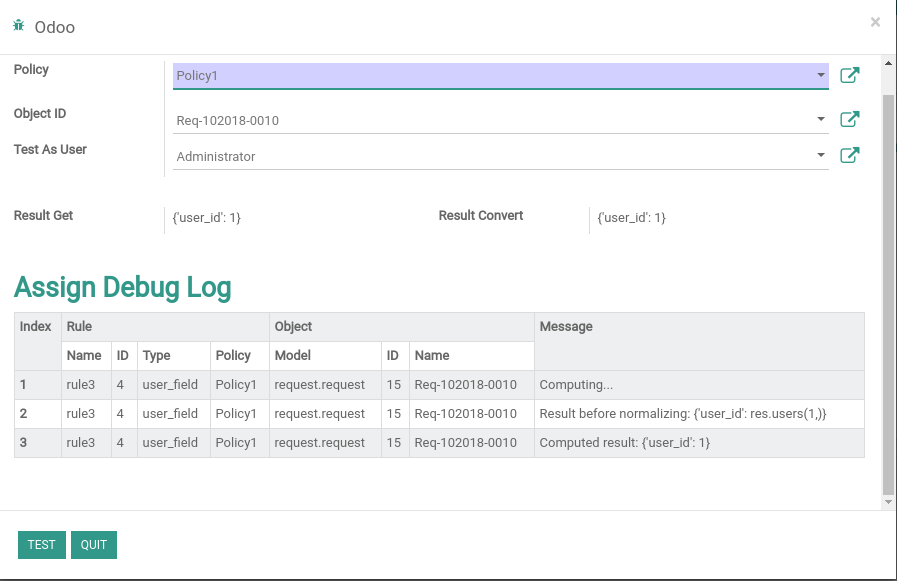Select log row with Computing... message
Image resolution: width=897 pixels, height=581 pixels.
pyautogui.click(x=439, y=385)
